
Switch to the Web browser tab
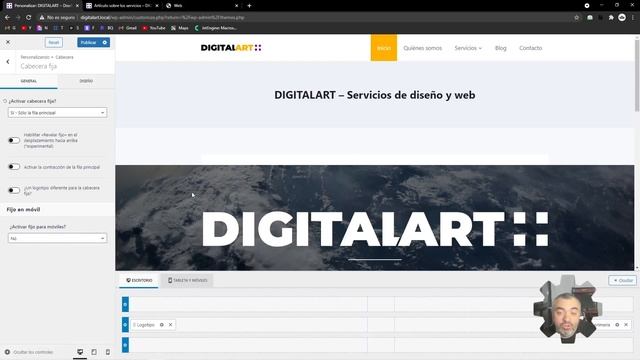click(x=202, y=6)
